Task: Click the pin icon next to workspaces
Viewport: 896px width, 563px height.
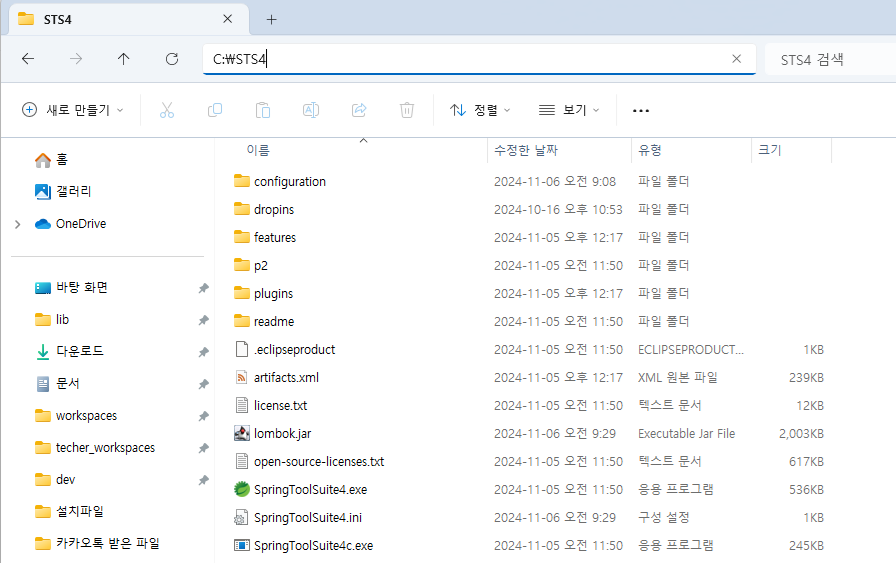Action: click(203, 416)
